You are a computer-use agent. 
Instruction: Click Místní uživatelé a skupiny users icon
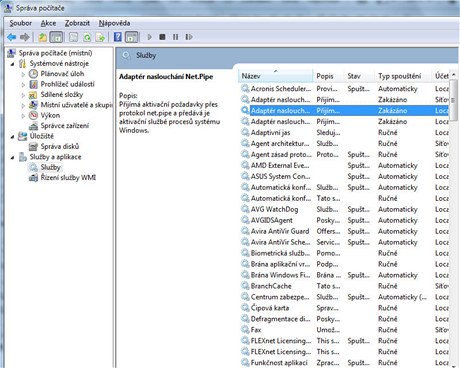(33, 105)
